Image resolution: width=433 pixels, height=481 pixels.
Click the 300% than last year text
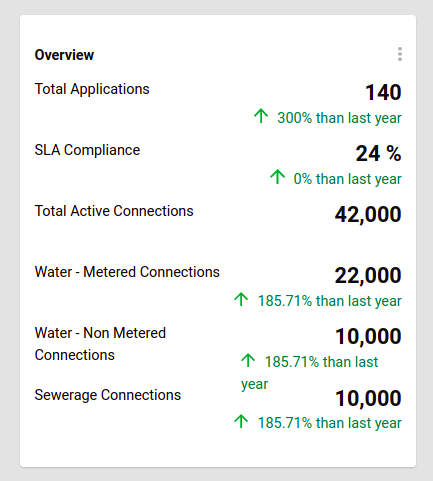(x=339, y=118)
